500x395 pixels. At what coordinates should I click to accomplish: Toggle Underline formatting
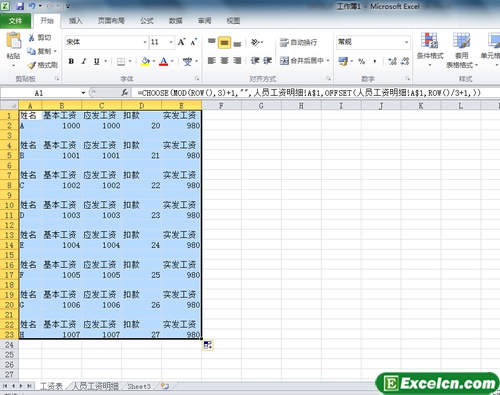click(x=96, y=61)
